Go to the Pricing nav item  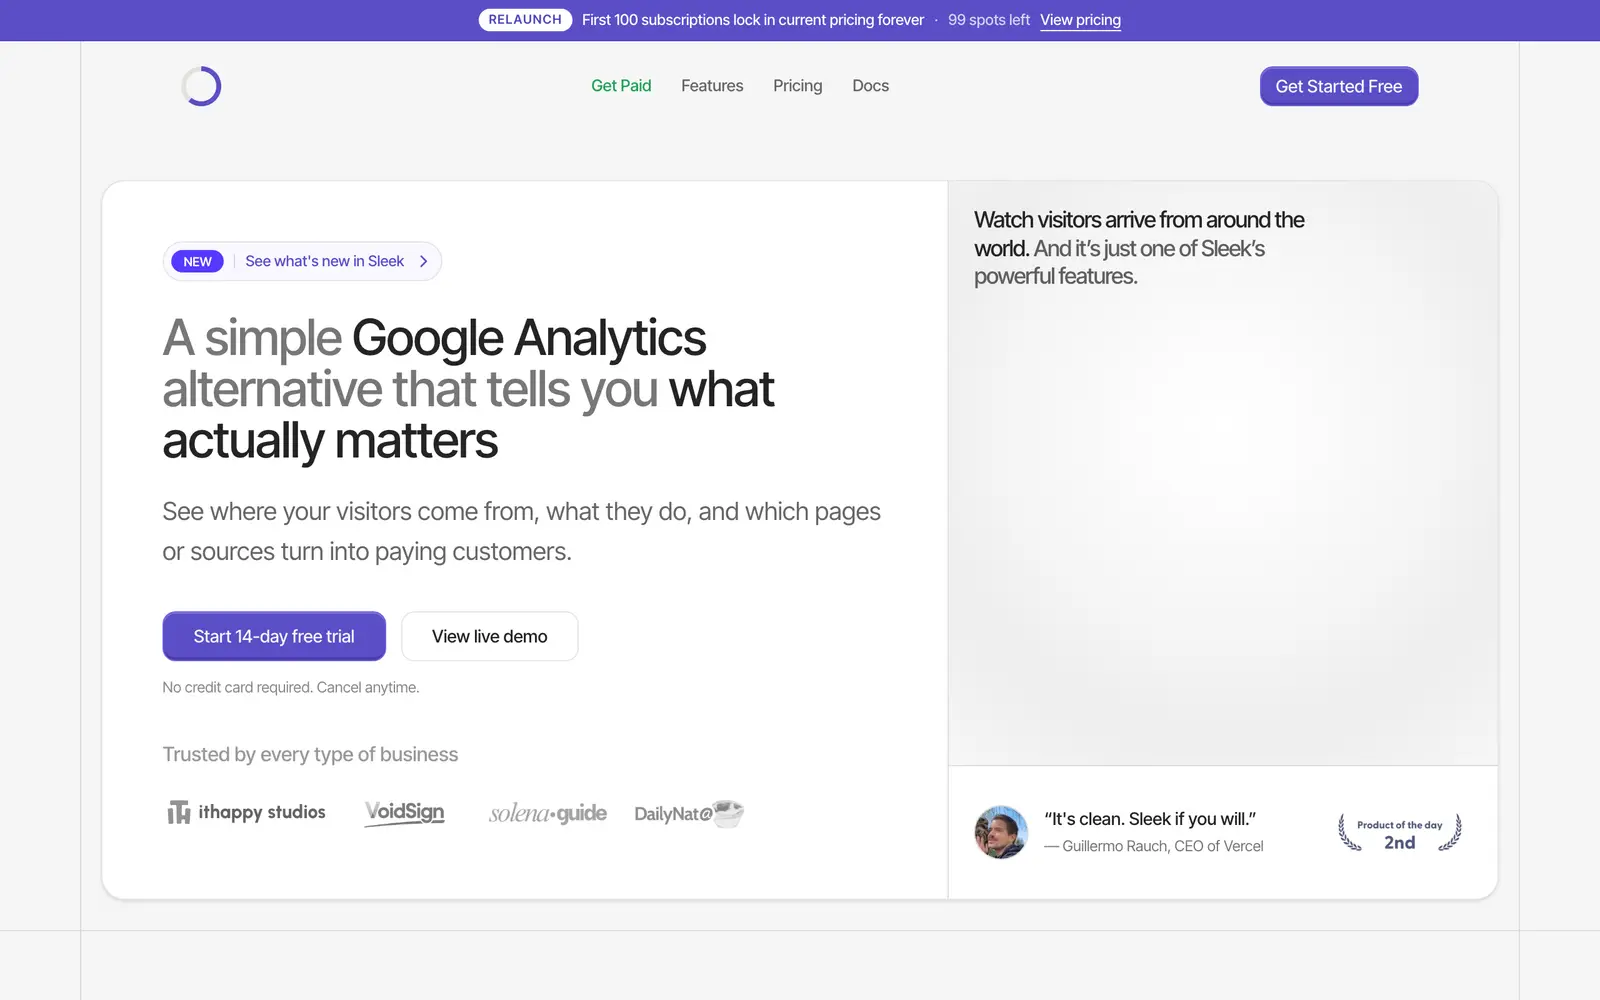point(798,86)
